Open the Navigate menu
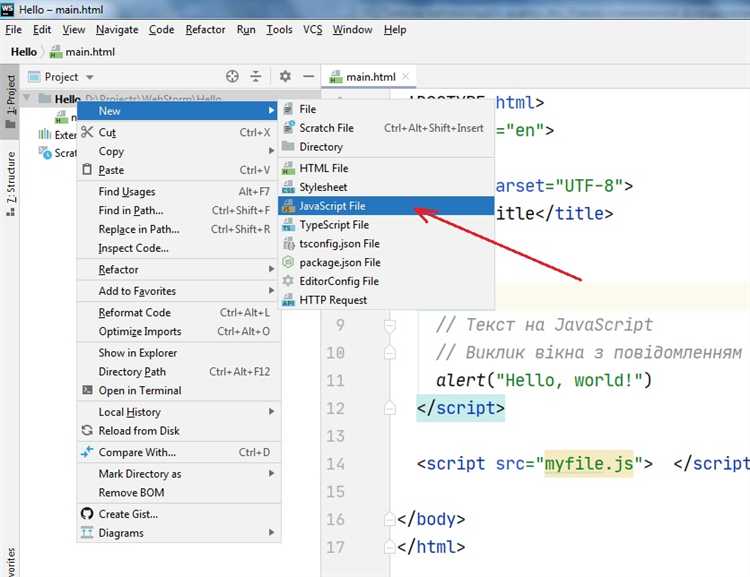 [117, 30]
